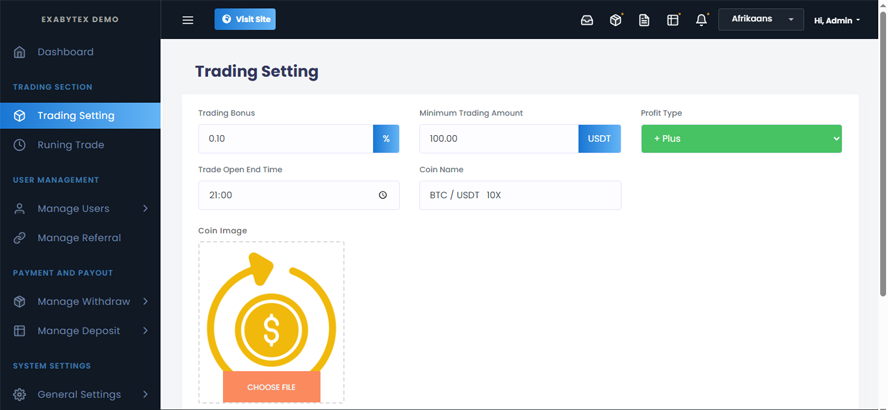Focus the Trade Open End Time field
888x410 pixels.
tap(299, 195)
